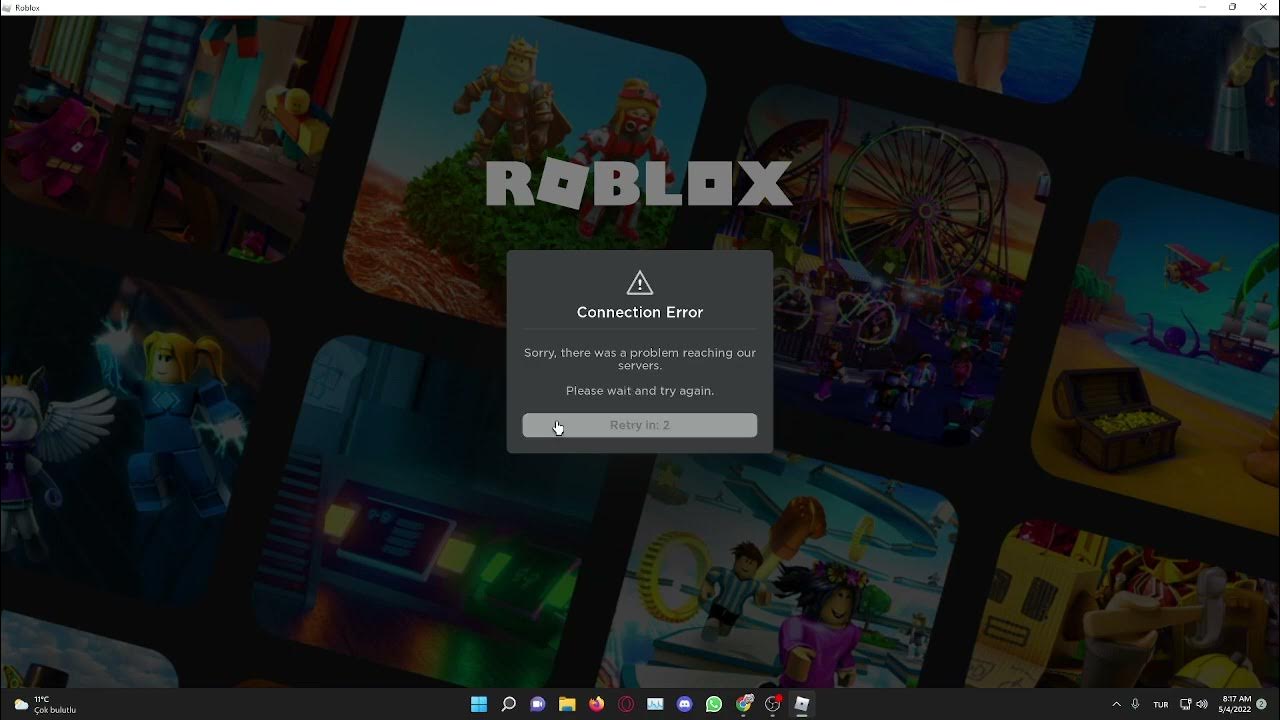1280x720 pixels.
Task: Open the notification center badge showing 2
Action: click(1262, 704)
